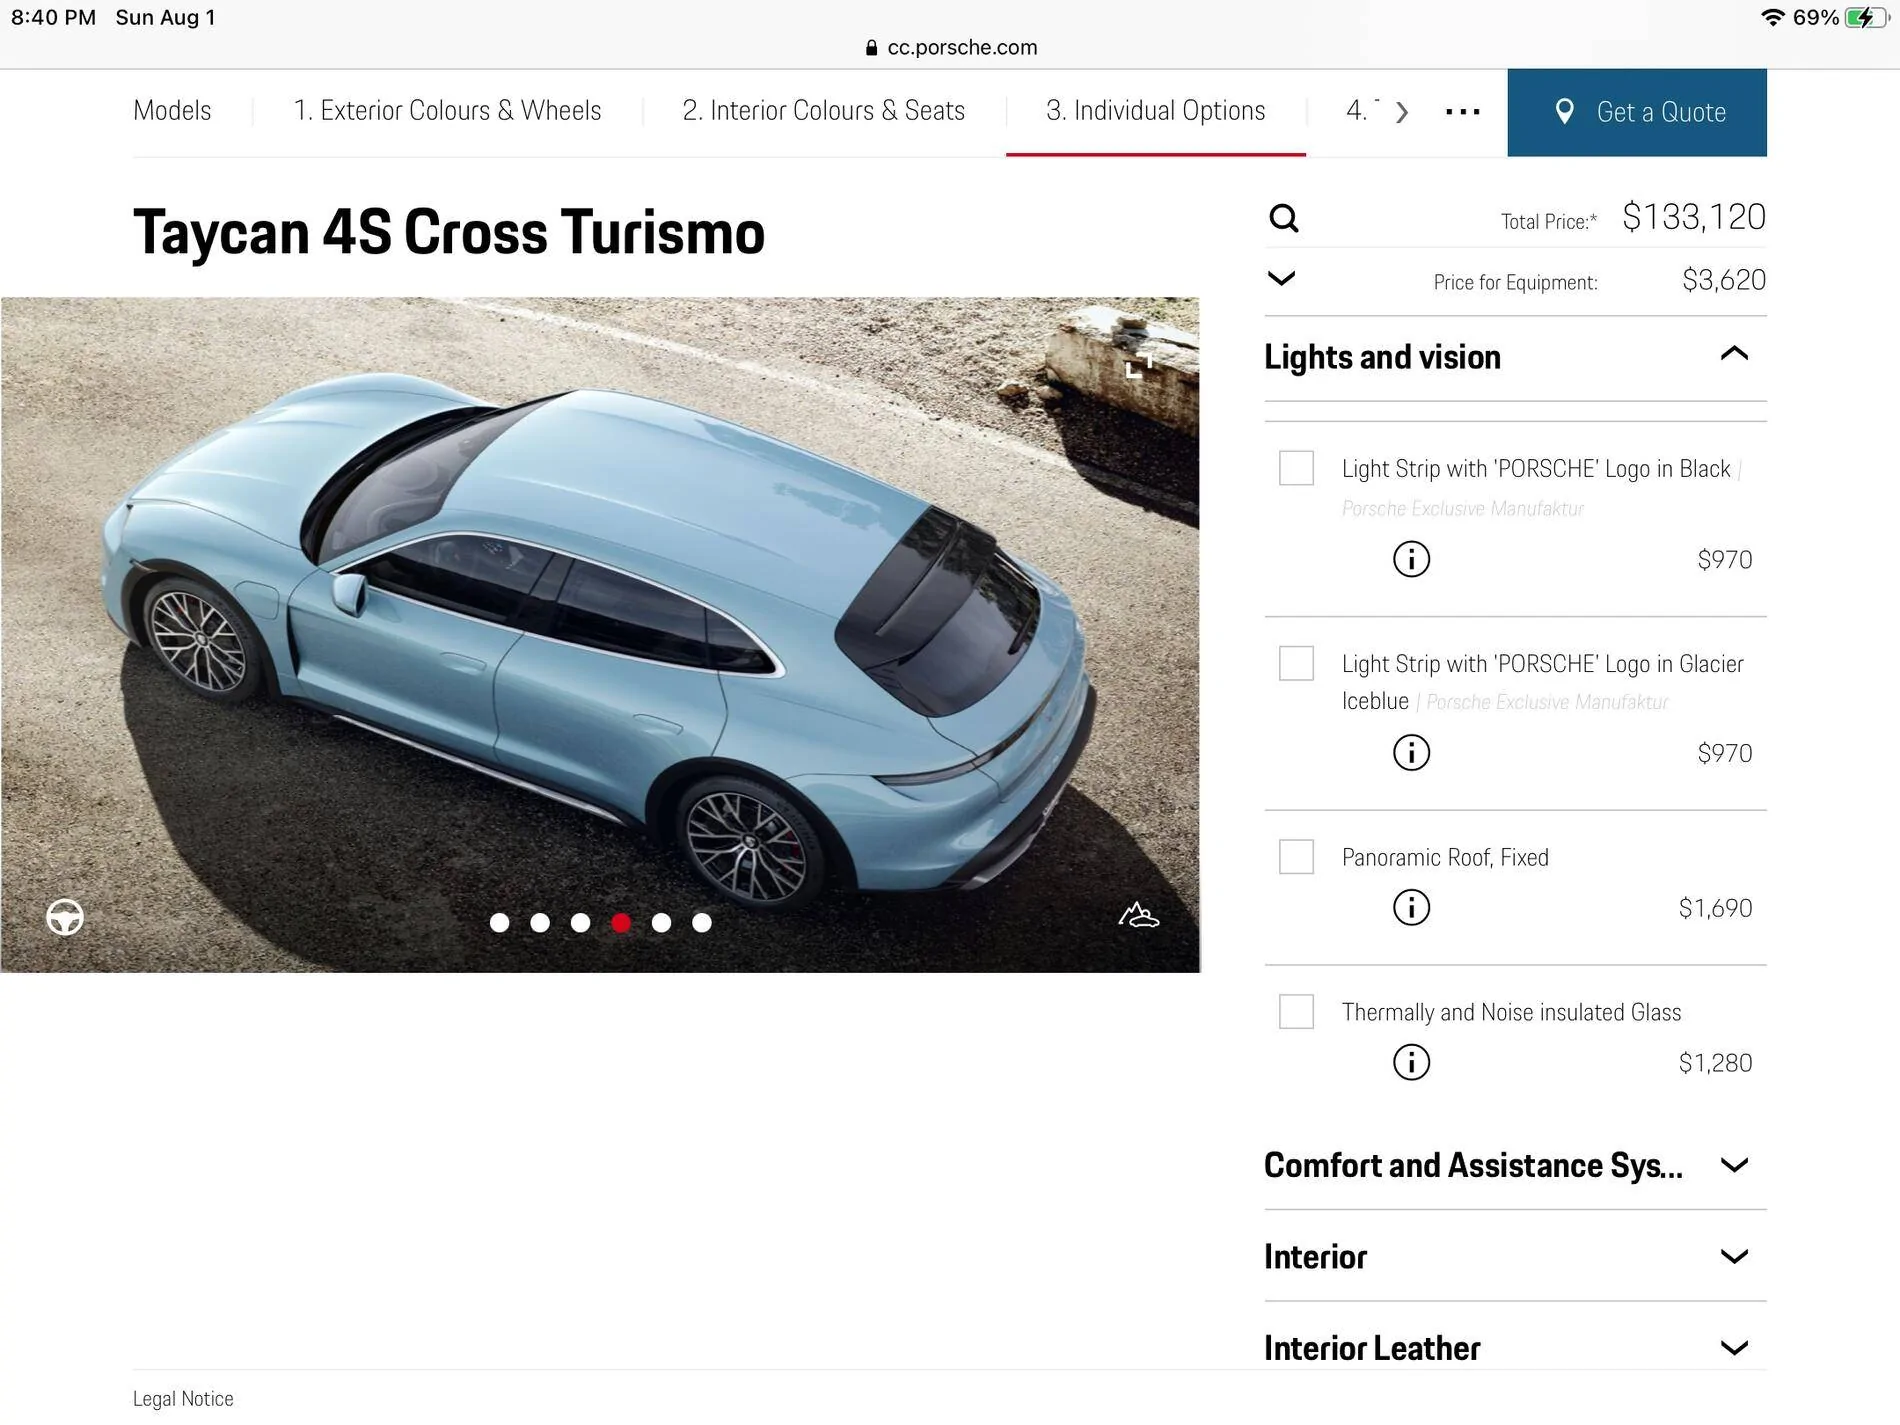The height and width of the screenshot is (1425, 1900).
Task: Go to Interior Colours & Seats tab
Action: tap(823, 110)
